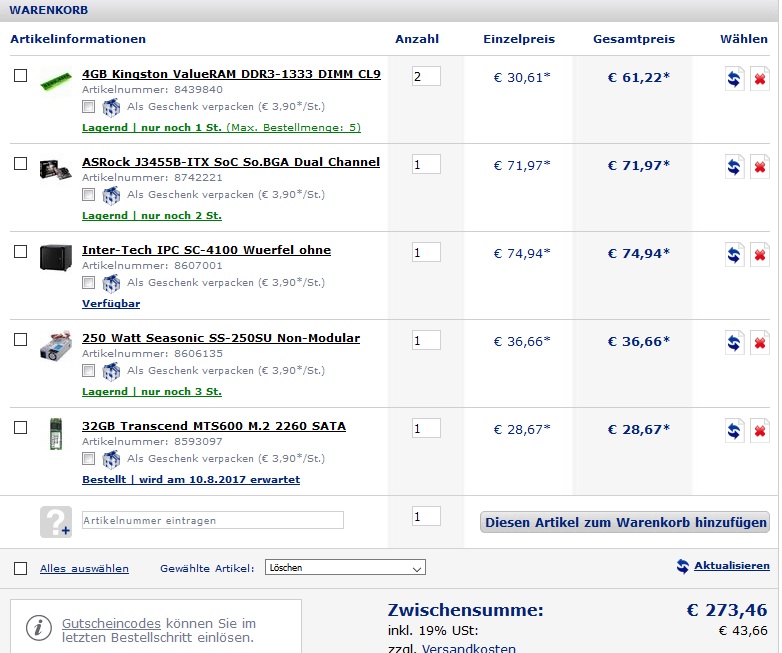Click info icon beside Gutscheincodes text
The width and height of the screenshot is (782, 653).
tap(39, 628)
